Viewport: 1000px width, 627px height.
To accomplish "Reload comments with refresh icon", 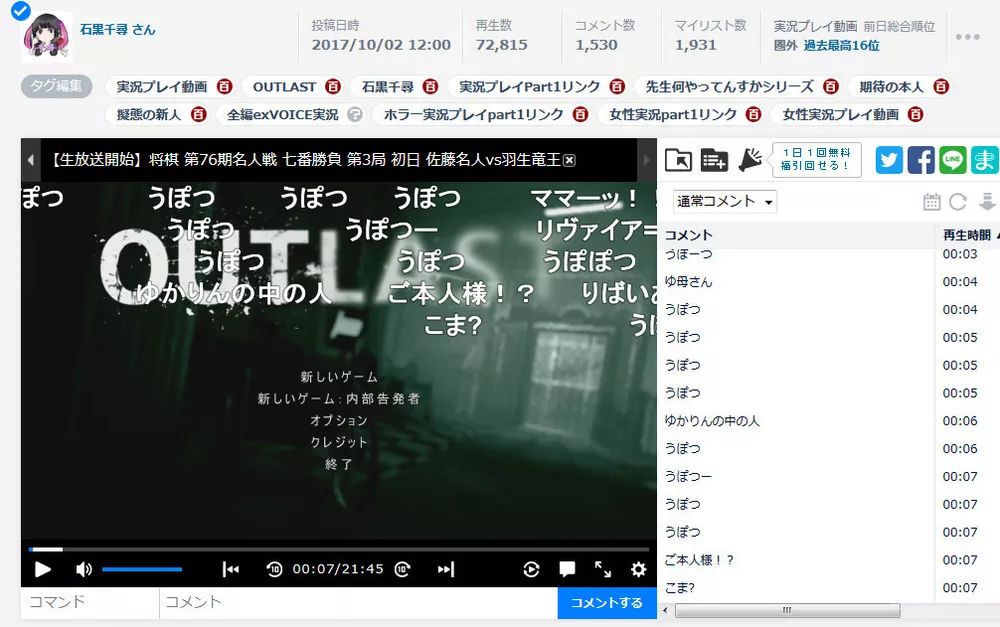I will (958, 202).
